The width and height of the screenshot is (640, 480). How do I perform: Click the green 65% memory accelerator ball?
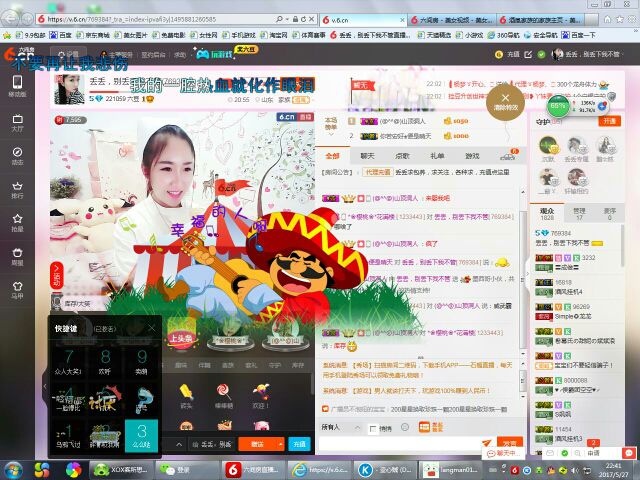coord(558,106)
